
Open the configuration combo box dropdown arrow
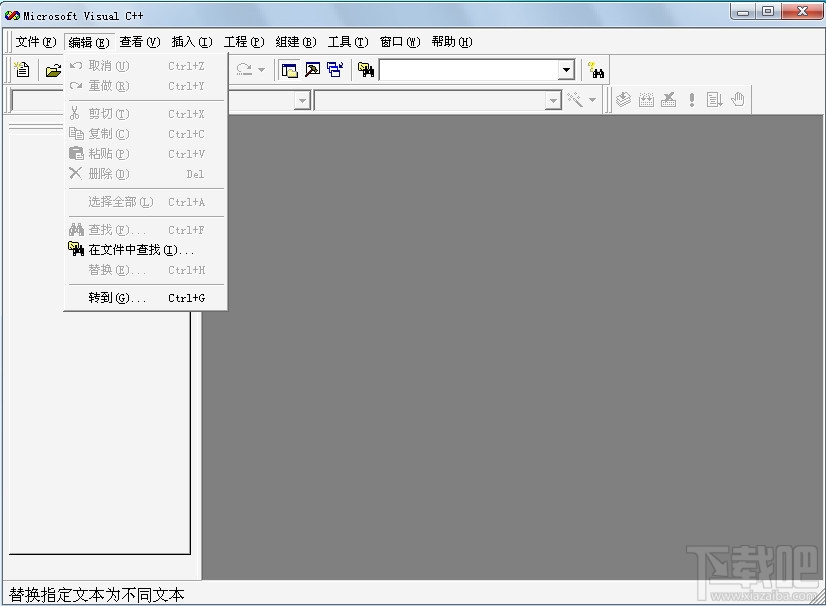coord(555,100)
